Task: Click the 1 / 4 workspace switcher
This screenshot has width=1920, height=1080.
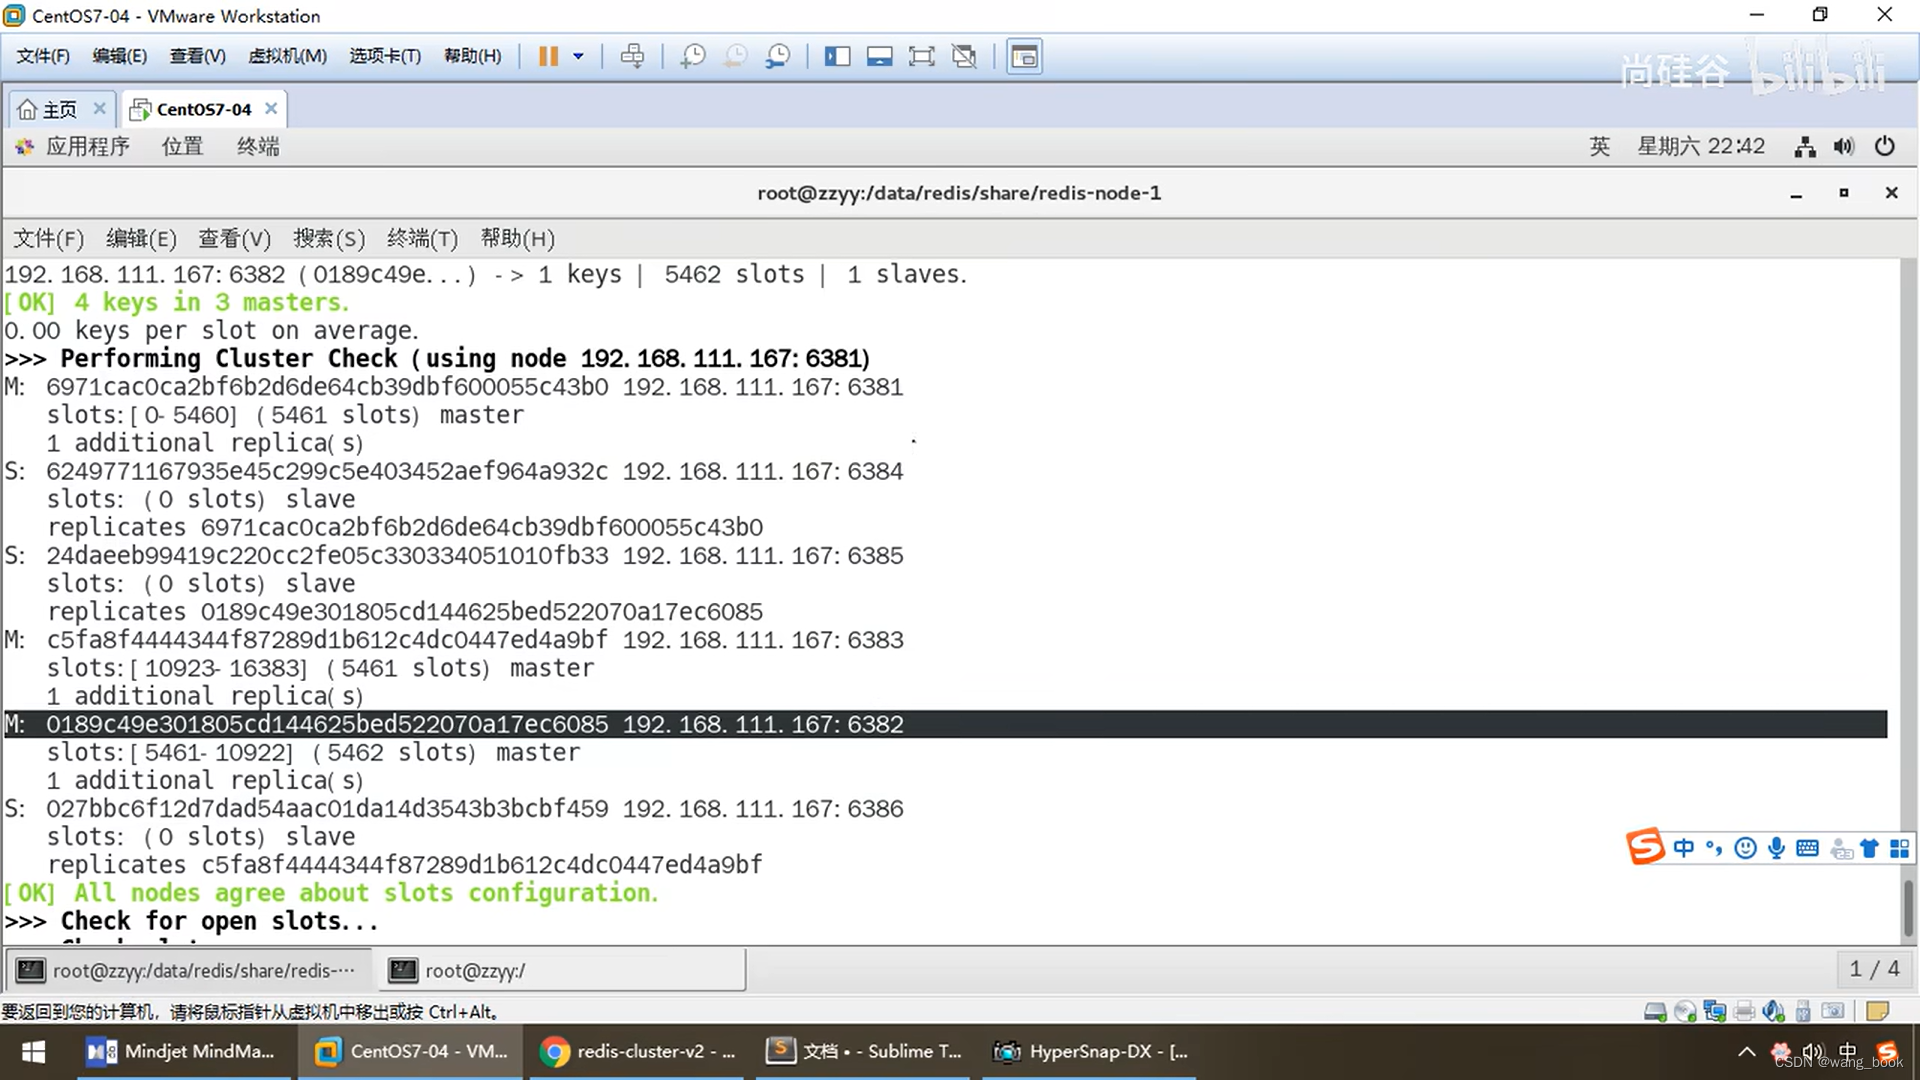Action: coord(1873,969)
